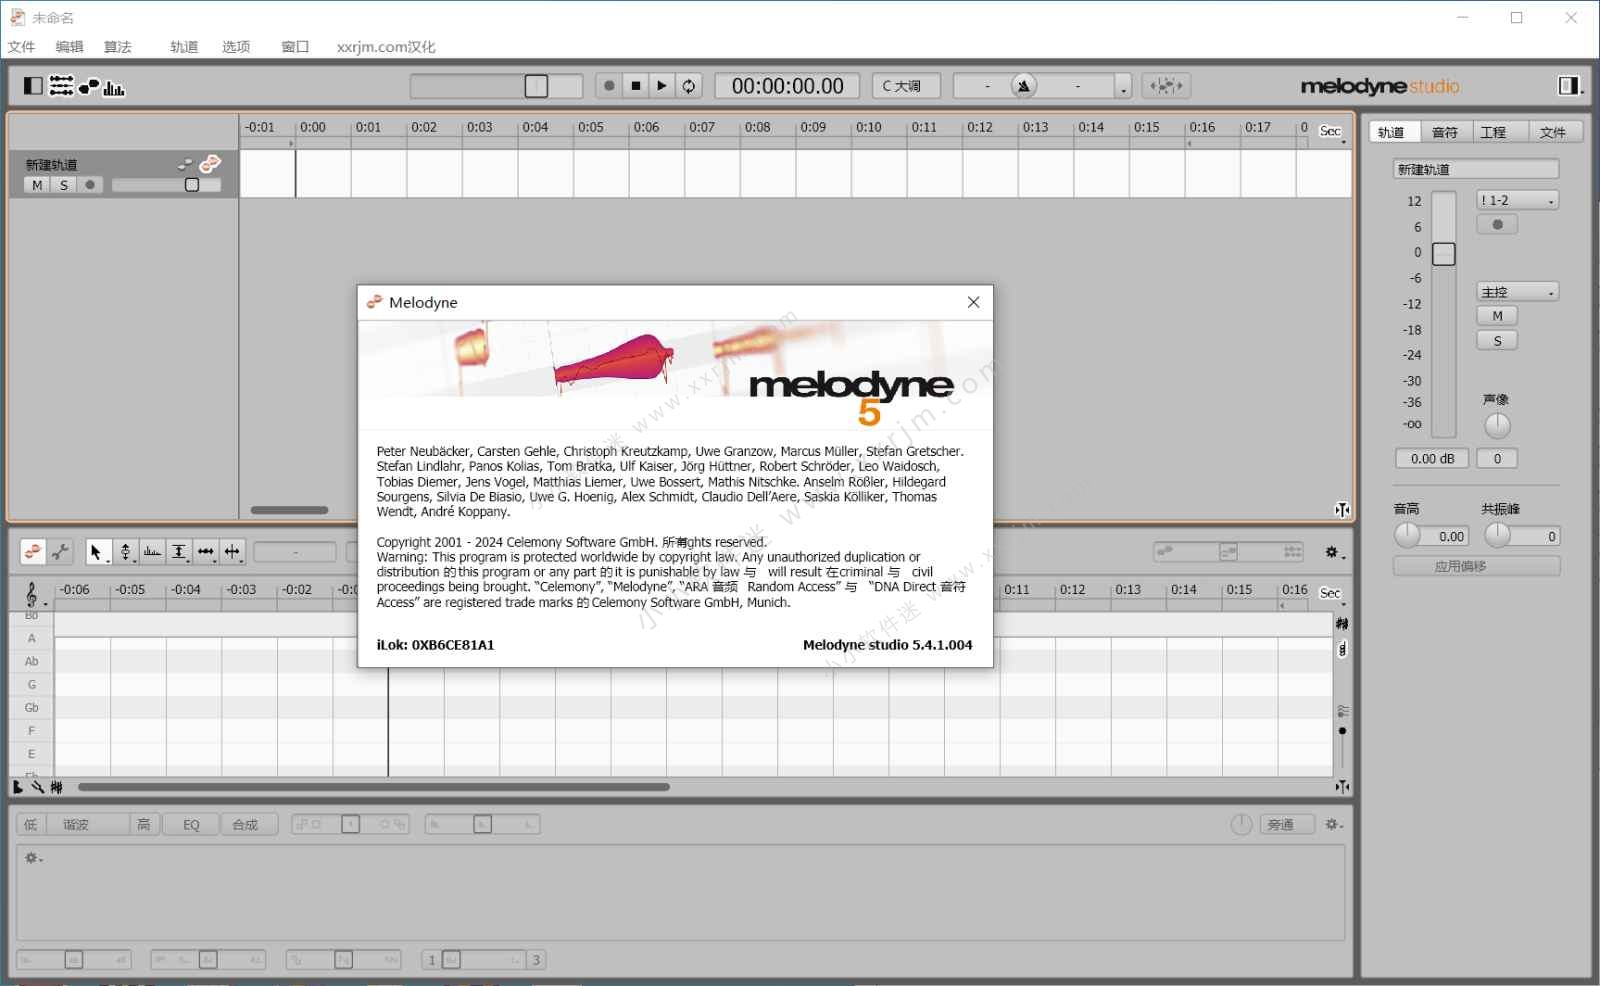Toggle the M mute button in inspector
The width and height of the screenshot is (1600, 986).
1497,316
